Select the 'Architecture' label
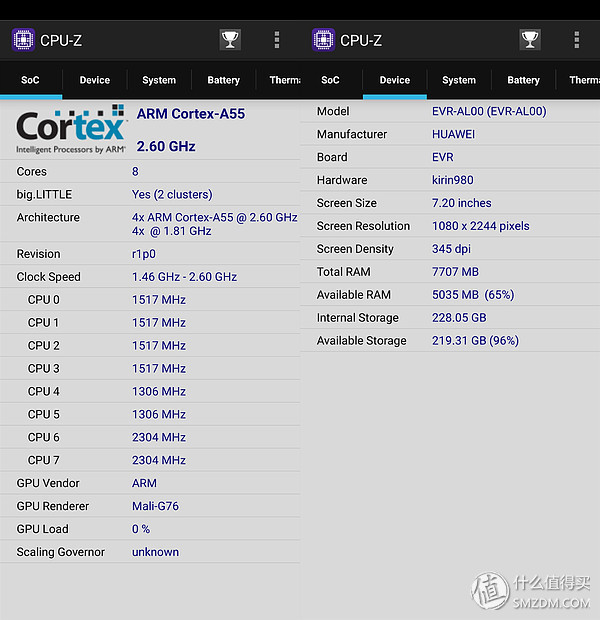This screenshot has height=620, width=600. click(x=48, y=217)
